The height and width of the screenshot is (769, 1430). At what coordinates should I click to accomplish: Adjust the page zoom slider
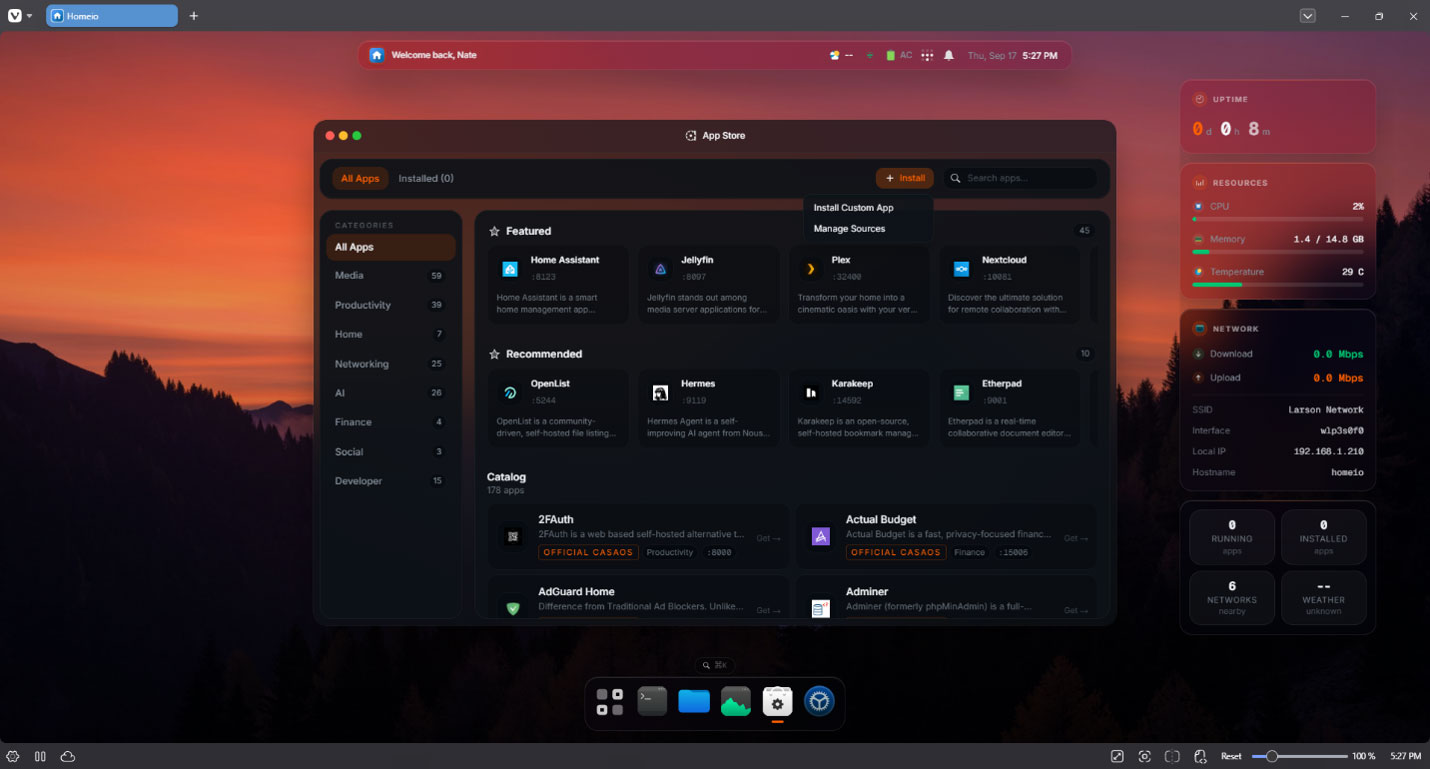(1300, 756)
